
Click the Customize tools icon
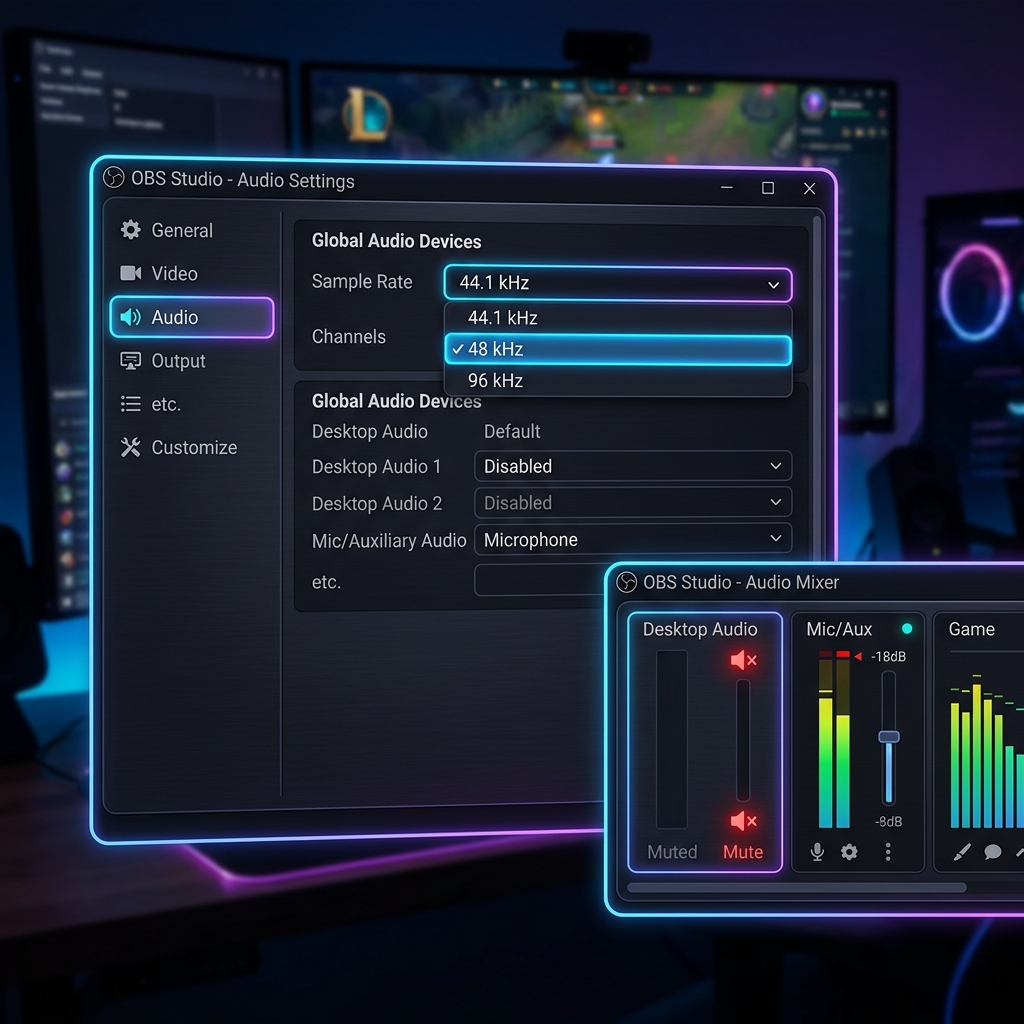tap(131, 447)
